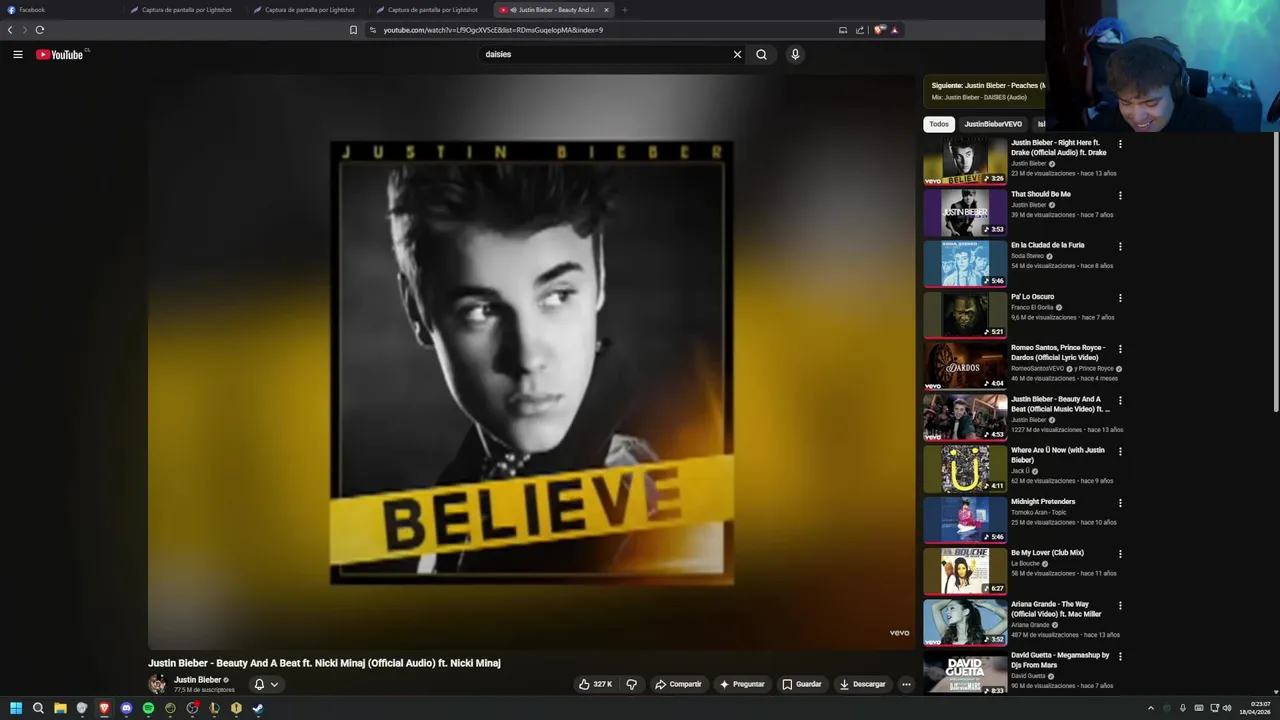The height and width of the screenshot is (720, 1280).
Task: Open Where Are Ü Now video thumbnail
Action: [x=965, y=469]
